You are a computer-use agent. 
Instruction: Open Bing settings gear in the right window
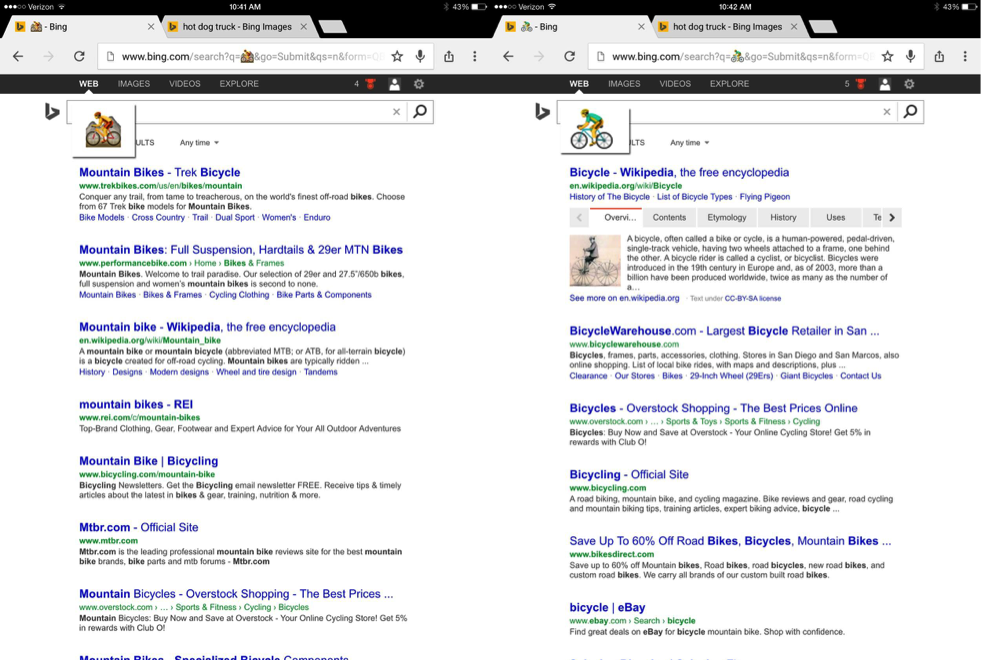tap(910, 84)
